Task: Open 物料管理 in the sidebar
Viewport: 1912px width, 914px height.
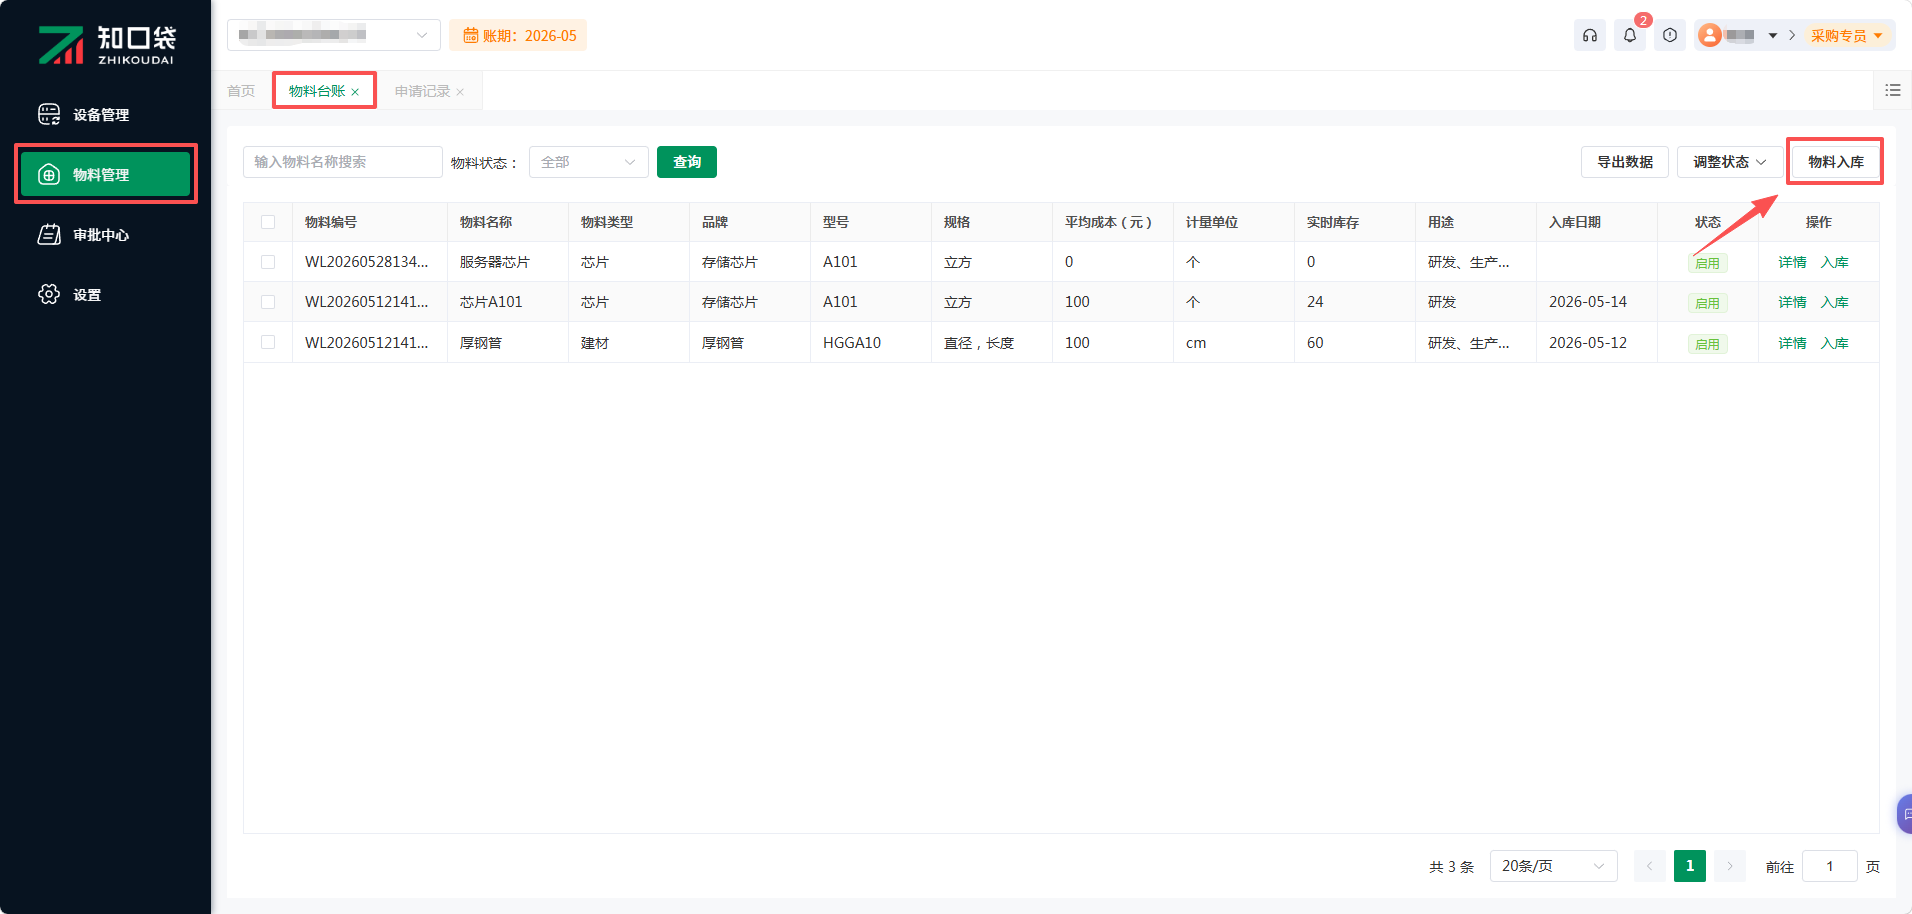Action: click(105, 175)
